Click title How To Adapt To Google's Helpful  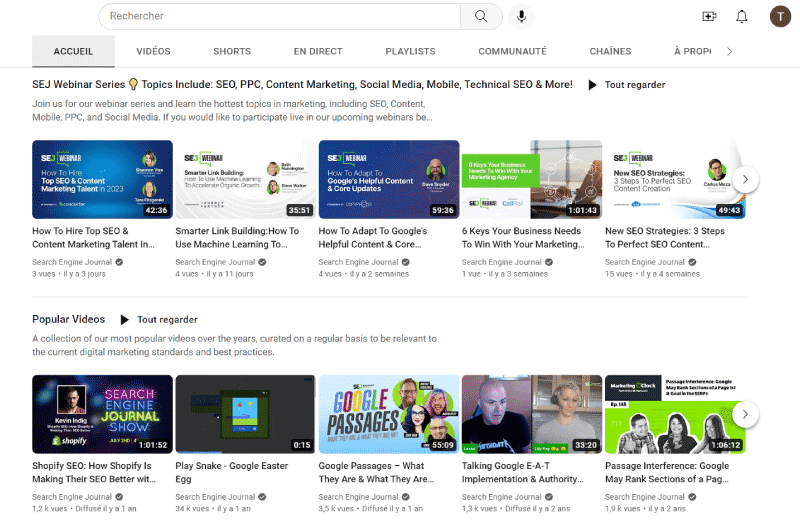point(373,238)
